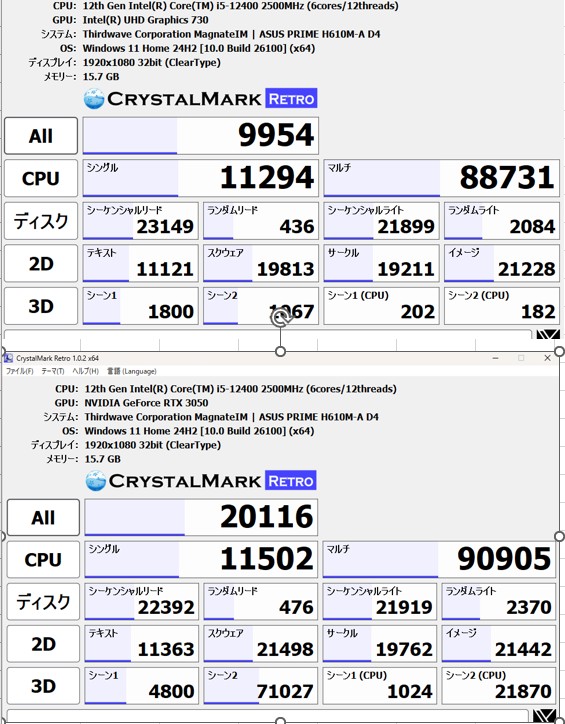Run the 2D benchmark in the UHD Graphics 730 window
Image resolution: width=565 pixels, height=724 pixels.
[x=41, y=263]
